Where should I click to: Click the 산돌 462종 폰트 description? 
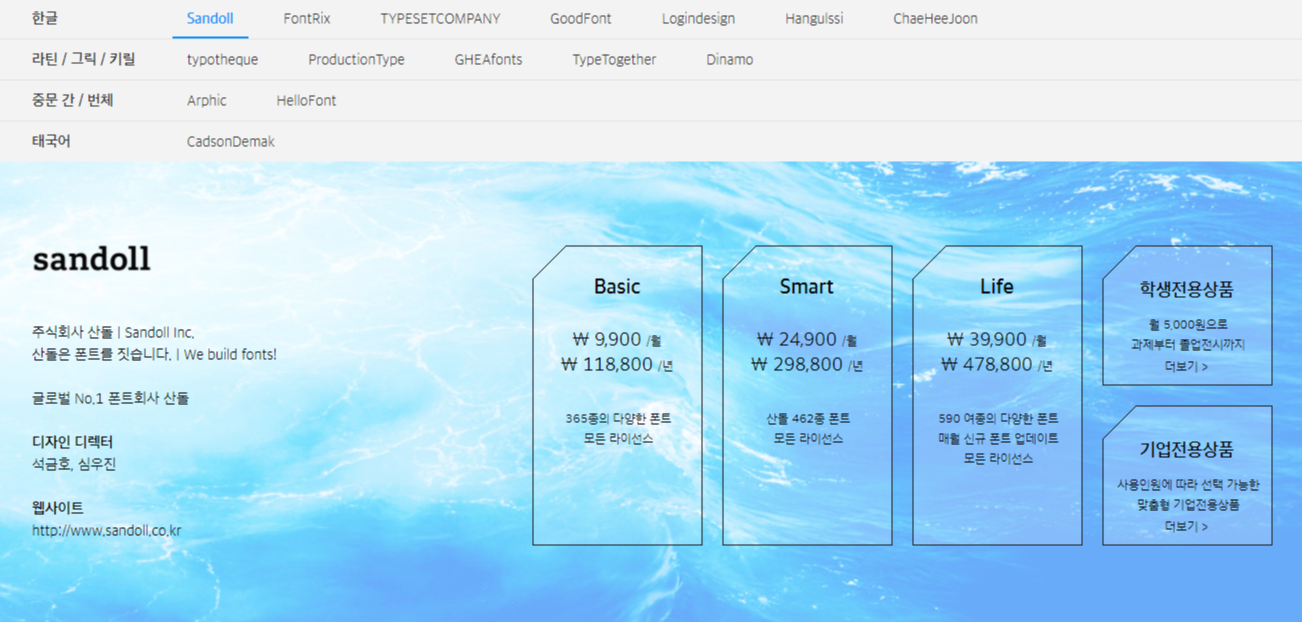[808, 419]
